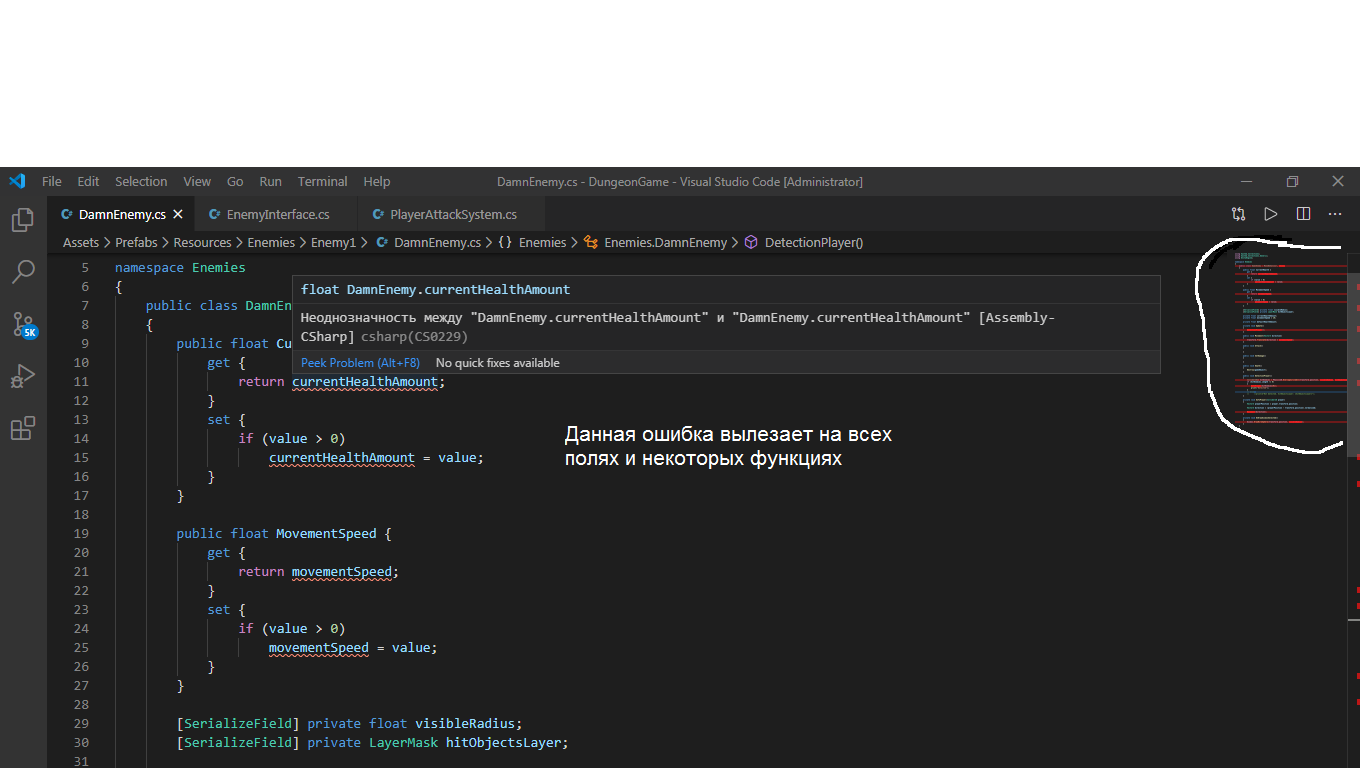Click the VS Code logo icon
This screenshot has width=1360, height=768.
17,181
